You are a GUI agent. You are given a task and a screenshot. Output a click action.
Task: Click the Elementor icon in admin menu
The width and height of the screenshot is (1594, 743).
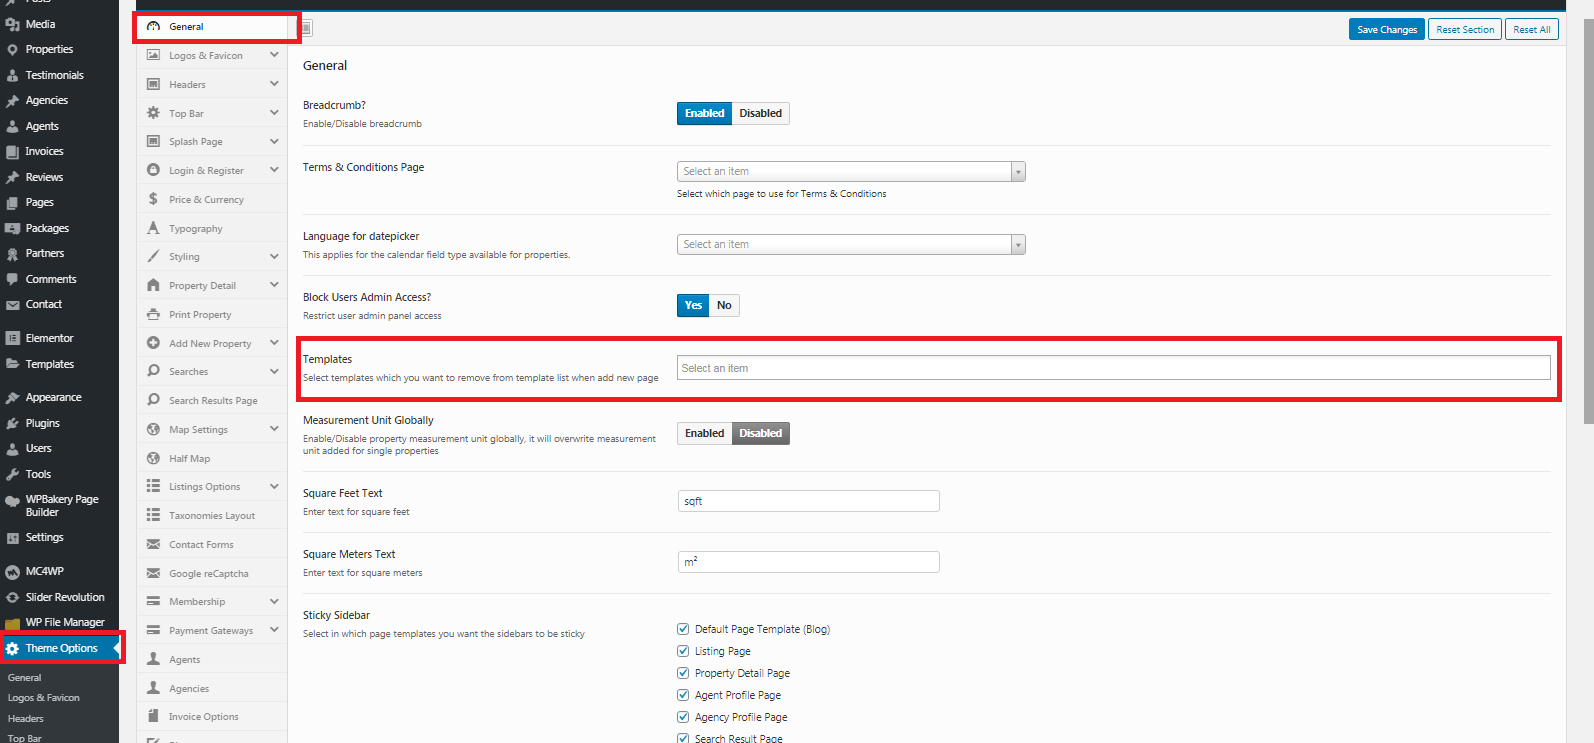(x=12, y=338)
